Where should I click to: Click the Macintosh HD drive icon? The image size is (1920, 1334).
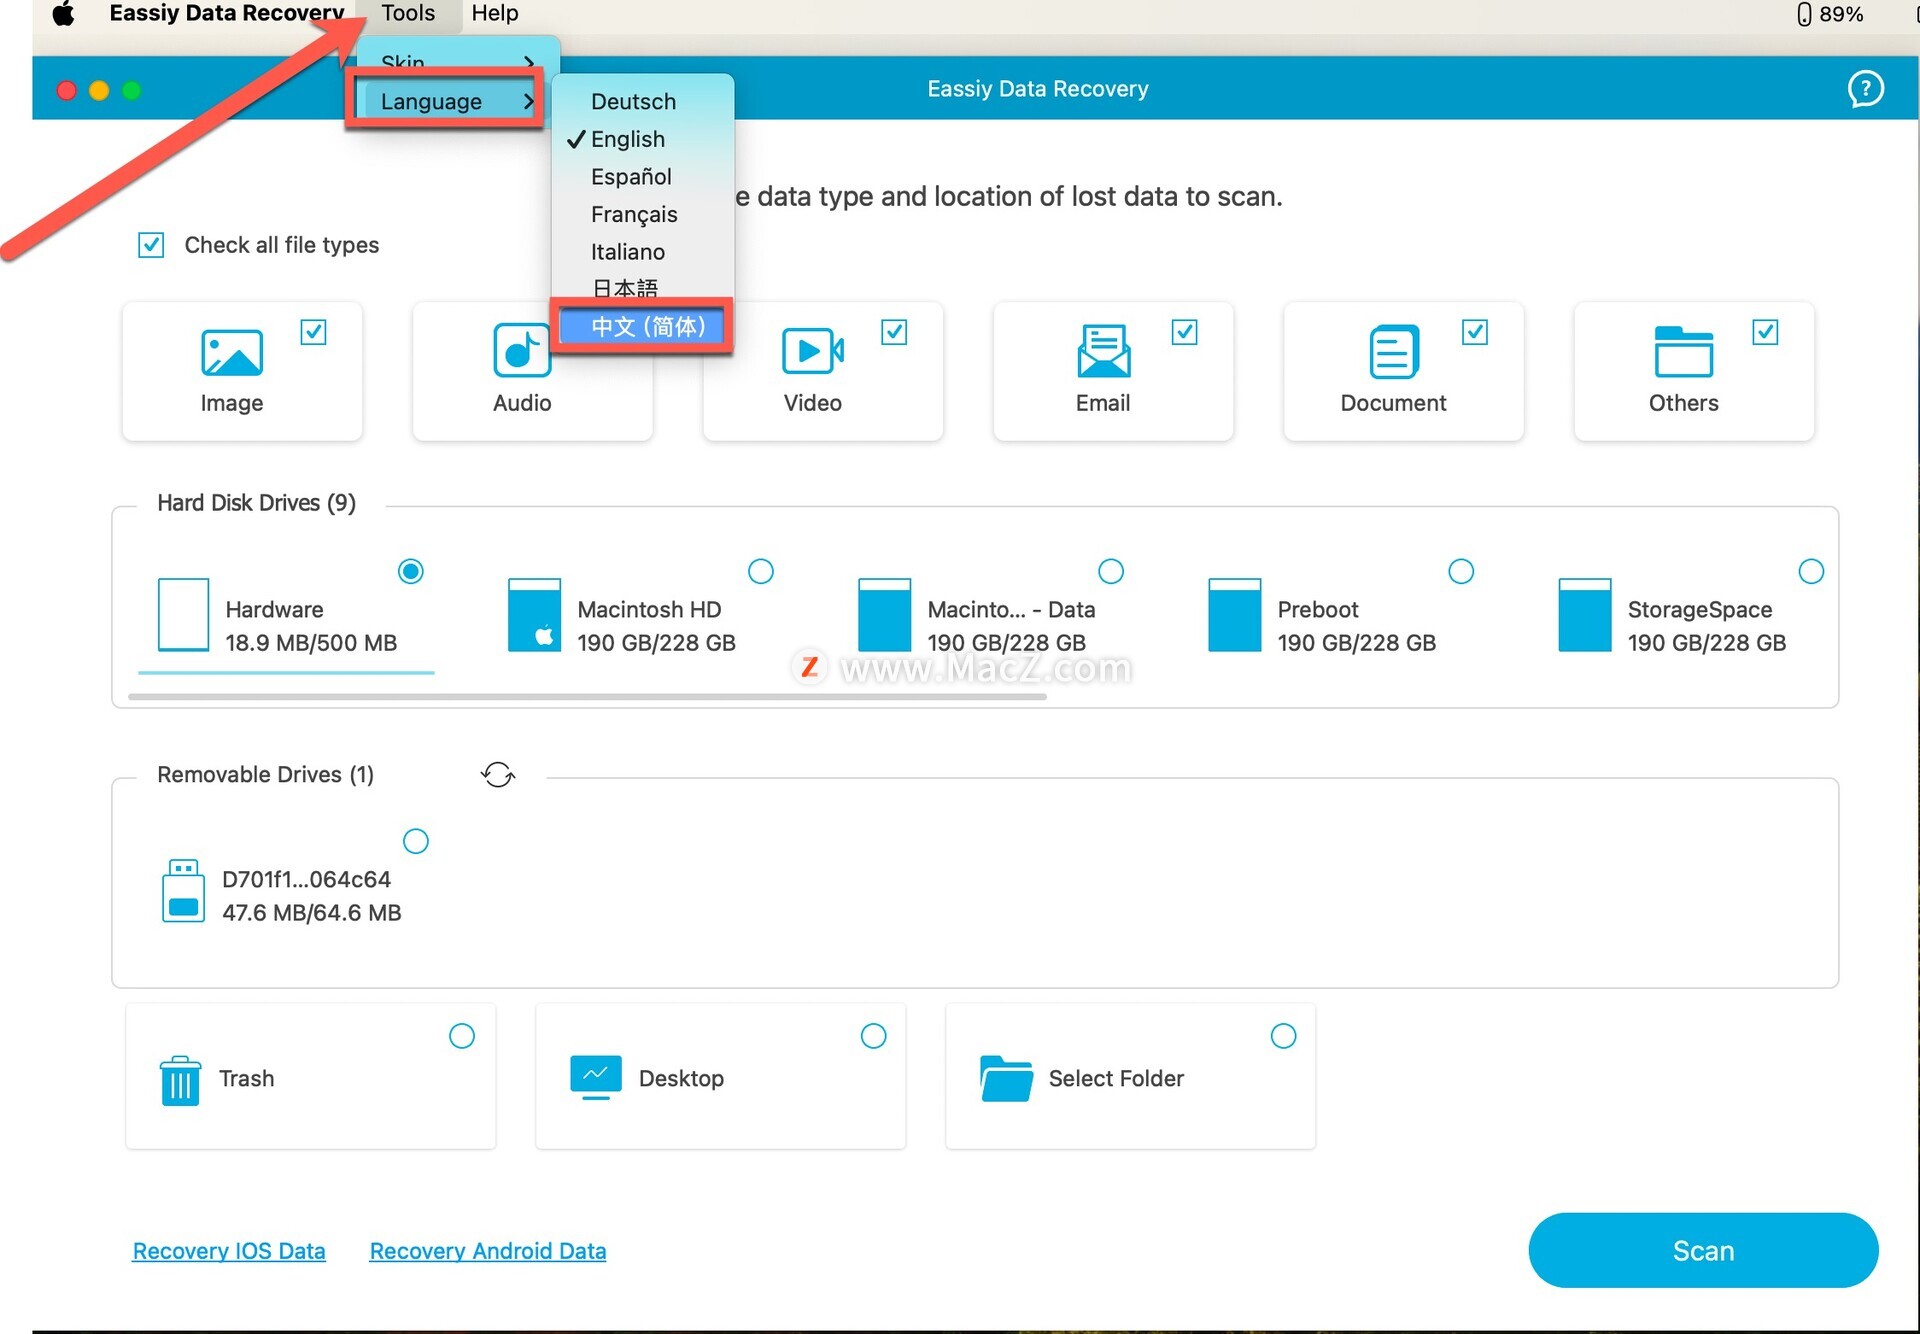coord(534,614)
